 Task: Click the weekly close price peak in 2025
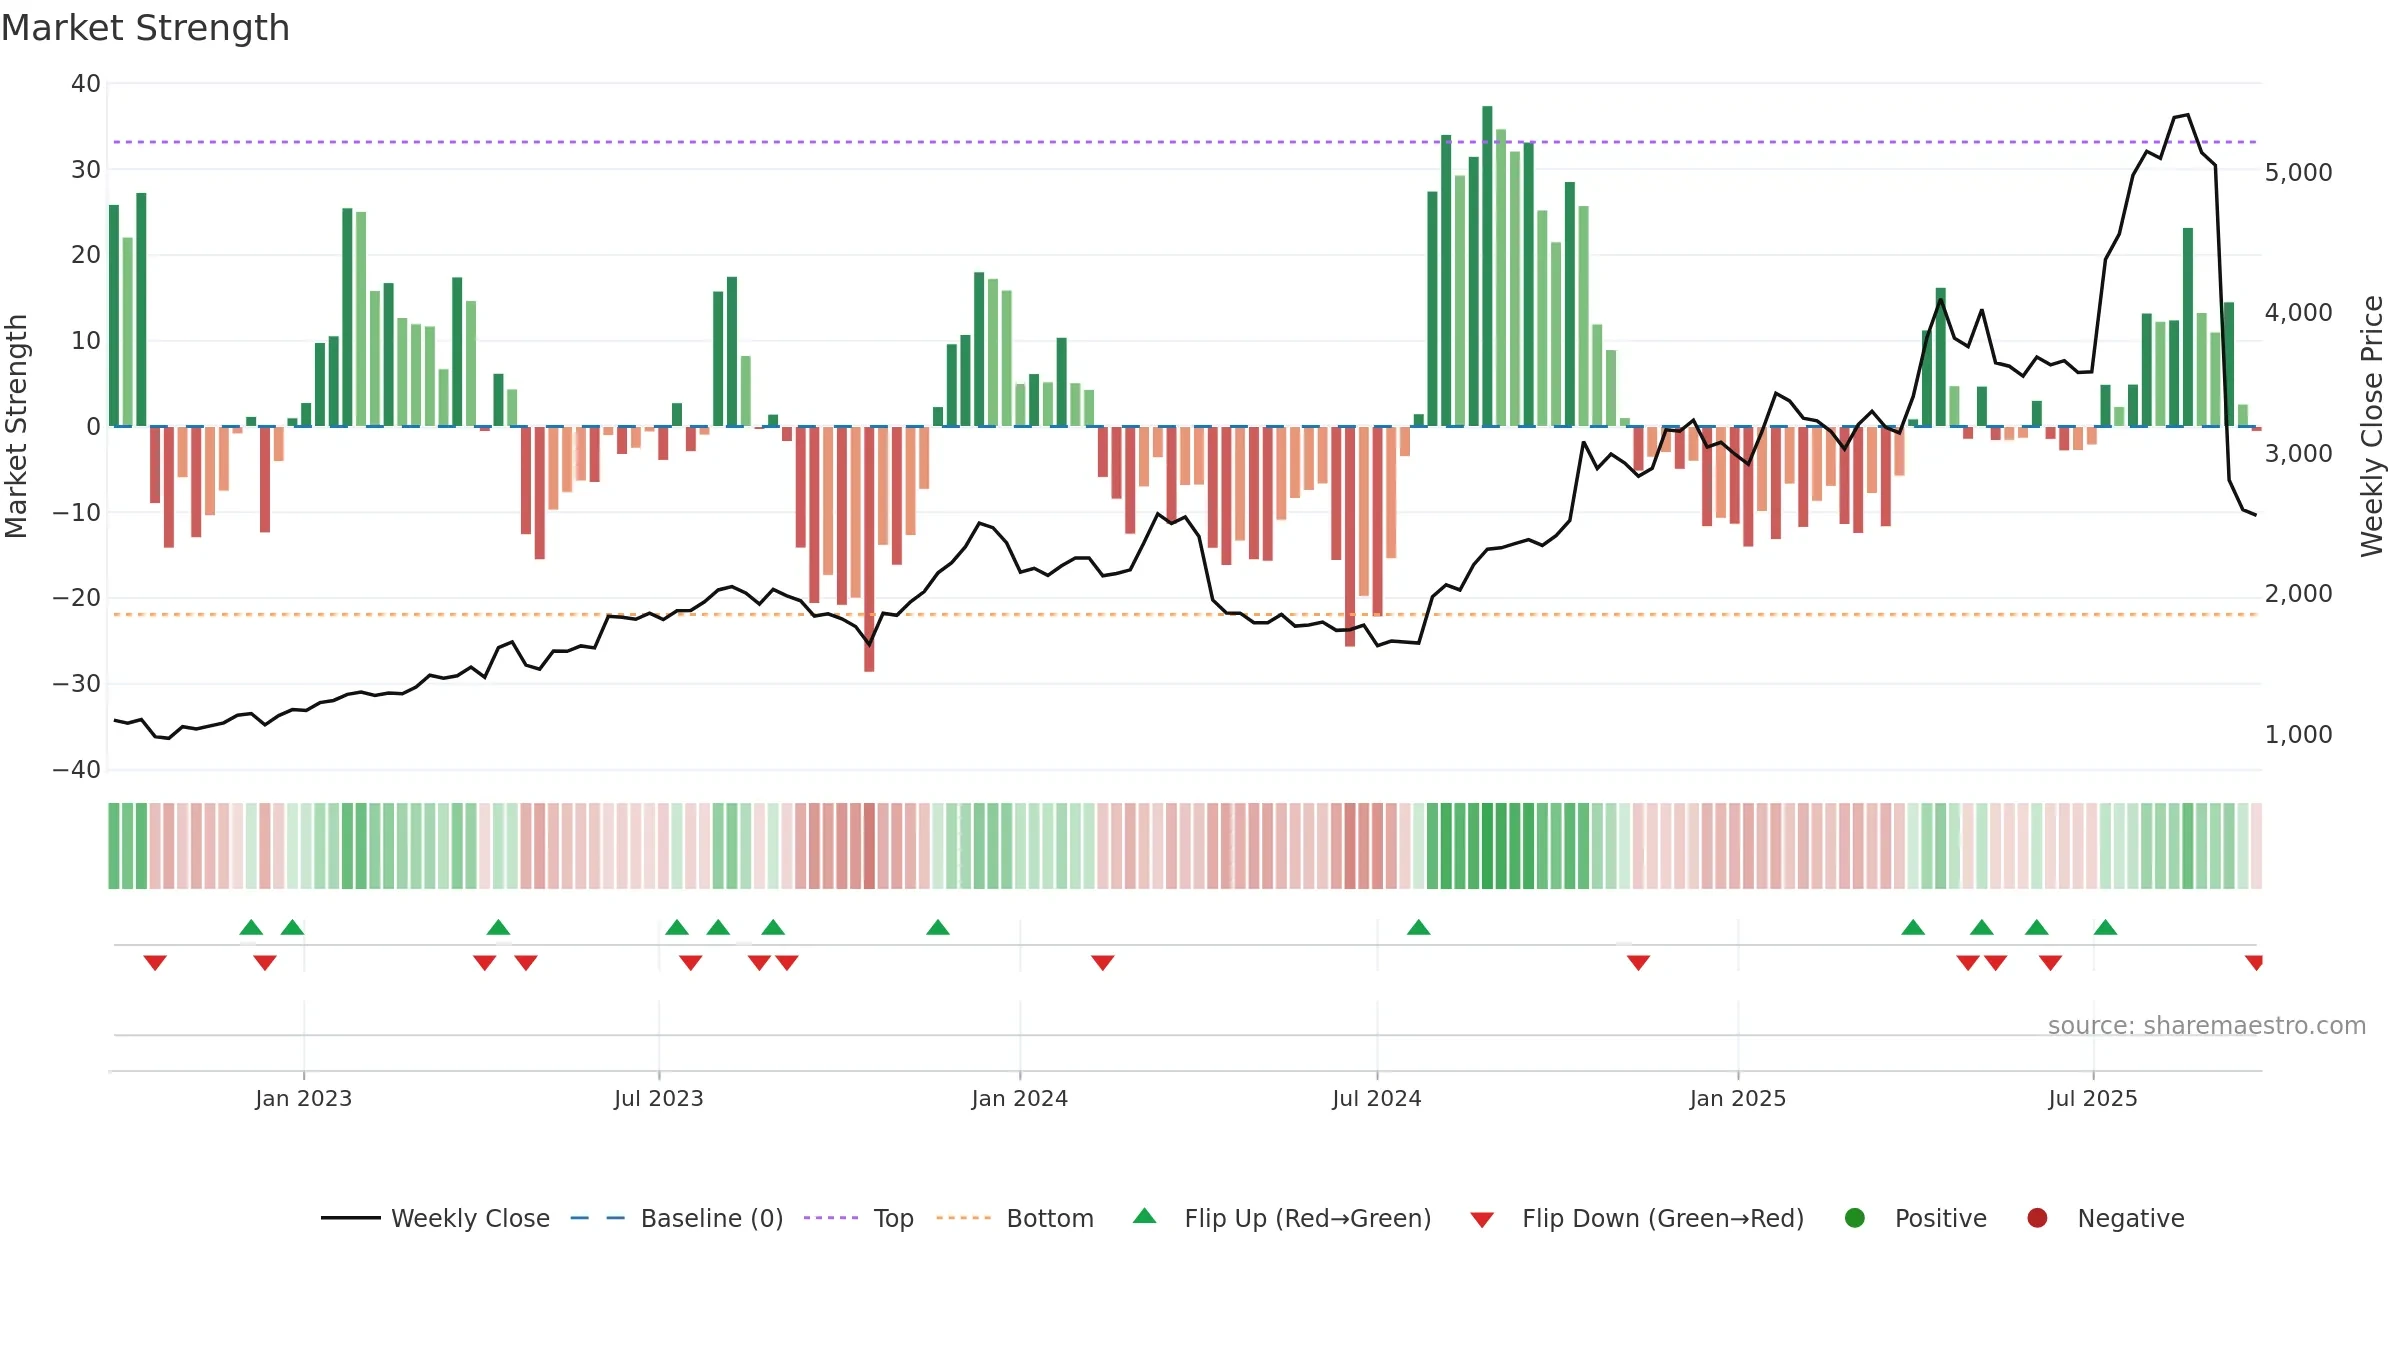point(2188,115)
